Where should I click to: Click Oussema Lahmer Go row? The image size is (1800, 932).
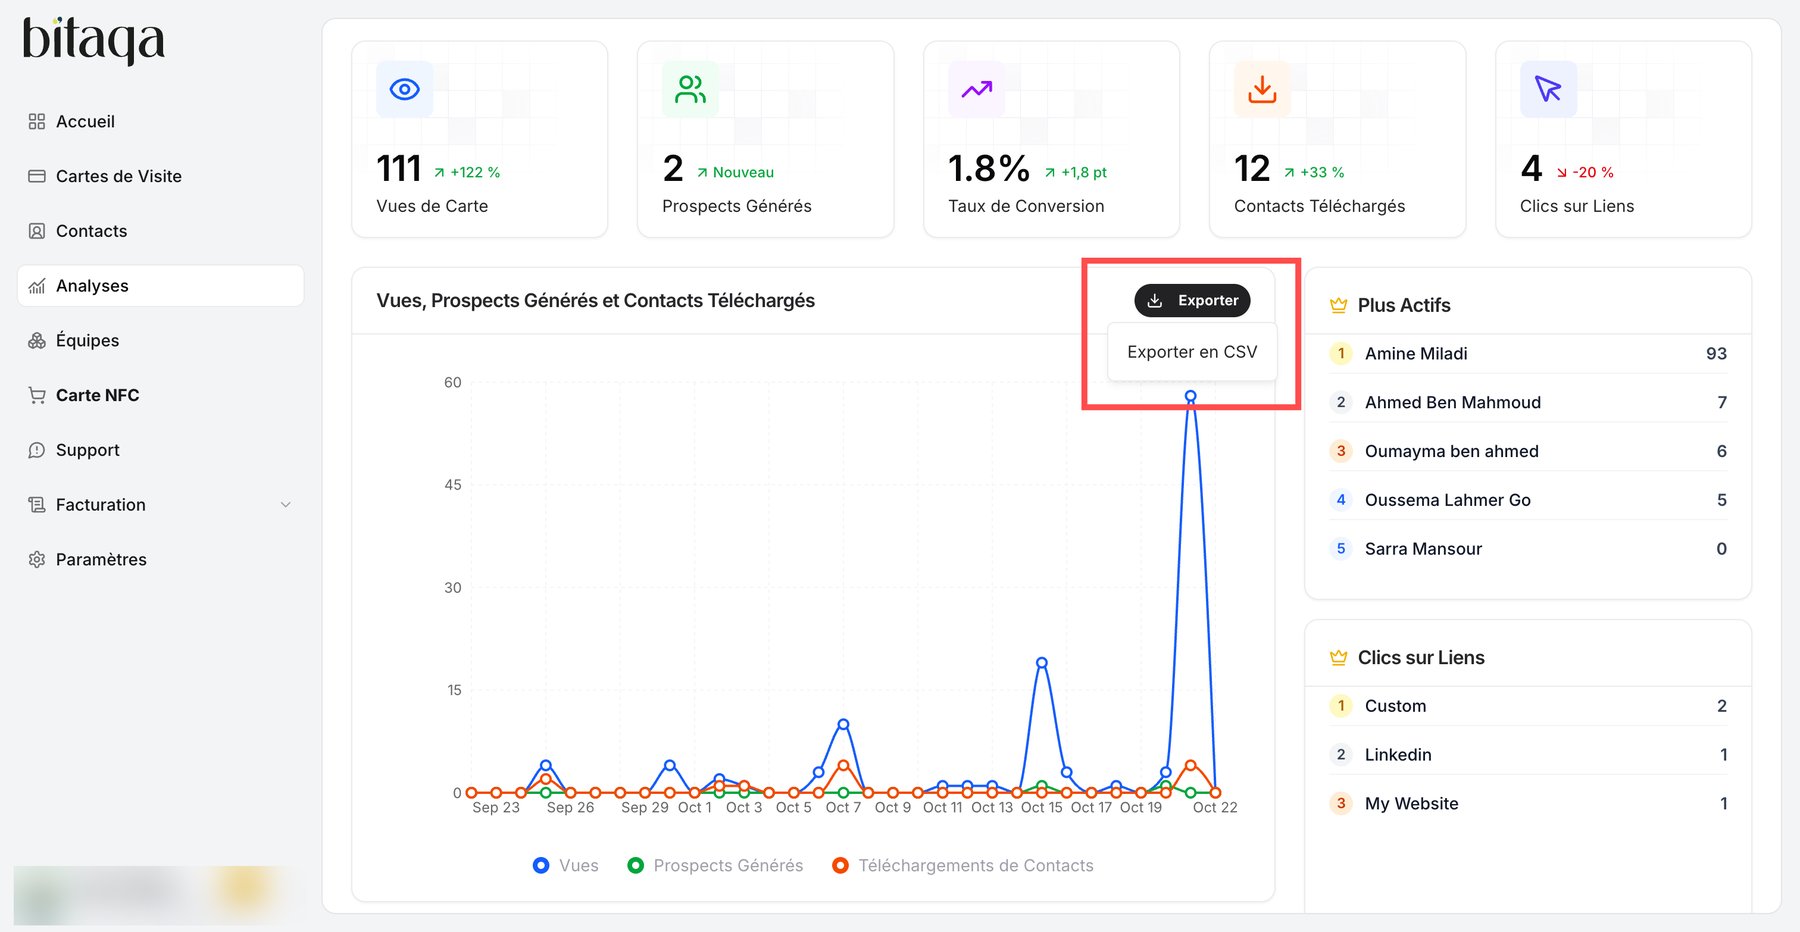pos(1528,500)
